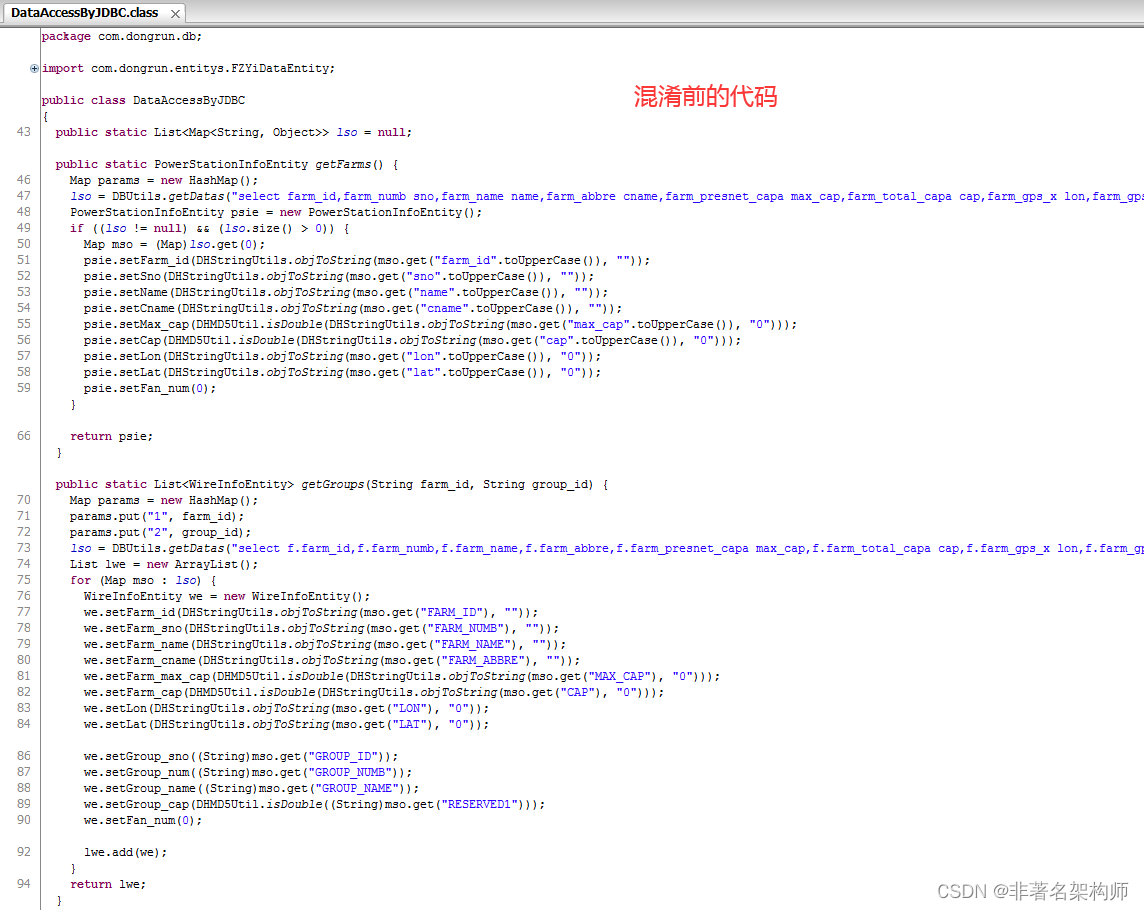
Task: Click the if lso != null condition line
Action: click(x=209, y=228)
